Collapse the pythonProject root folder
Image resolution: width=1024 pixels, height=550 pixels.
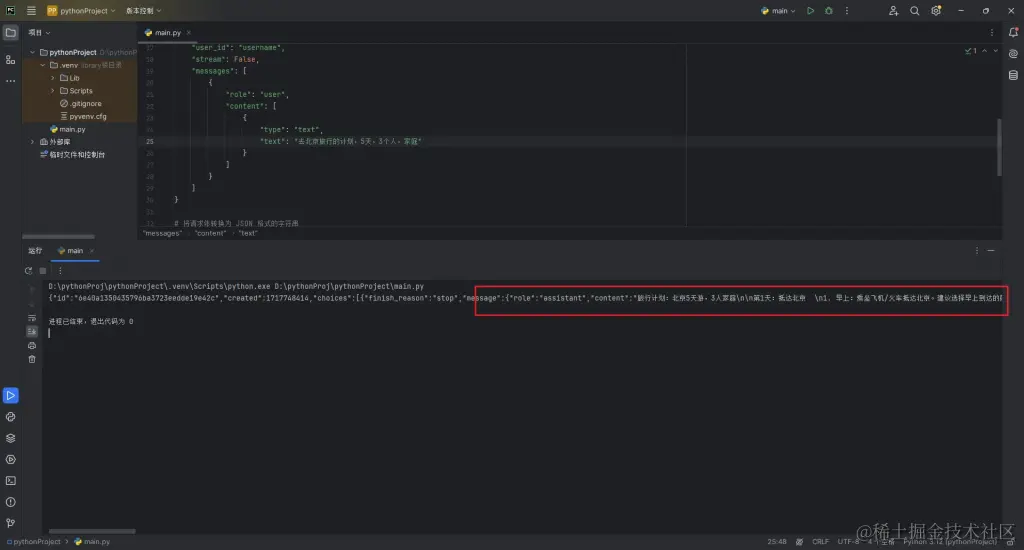click(32, 52)
